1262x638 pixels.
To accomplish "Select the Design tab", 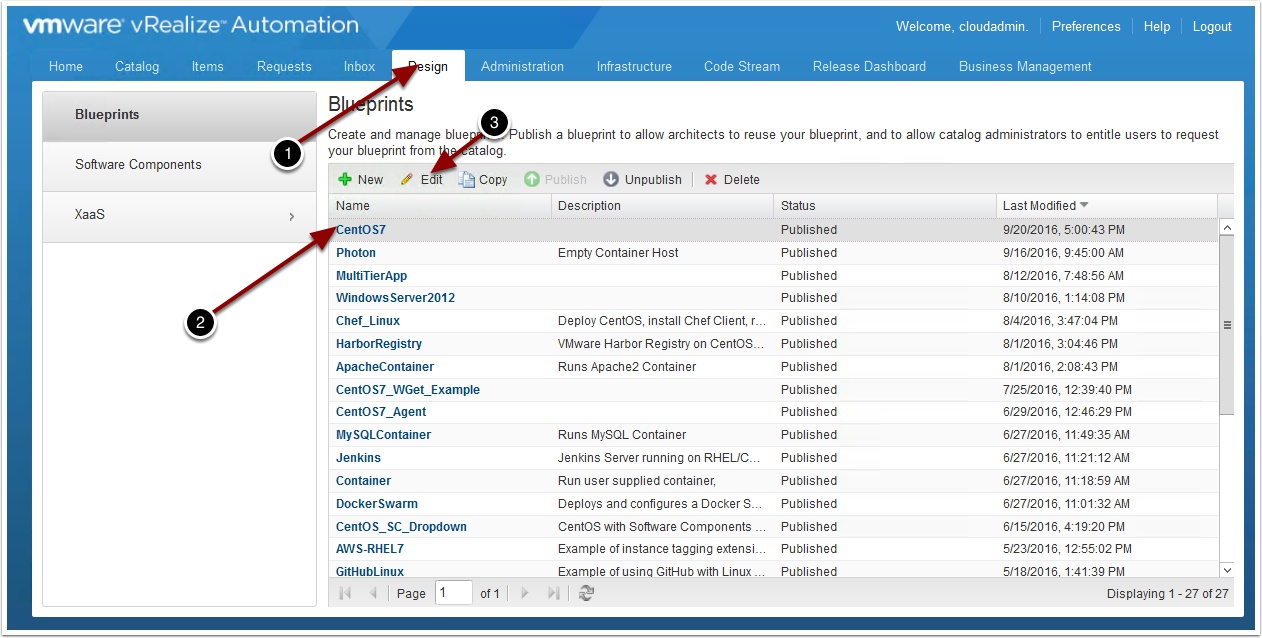I will tap(428, 66).
